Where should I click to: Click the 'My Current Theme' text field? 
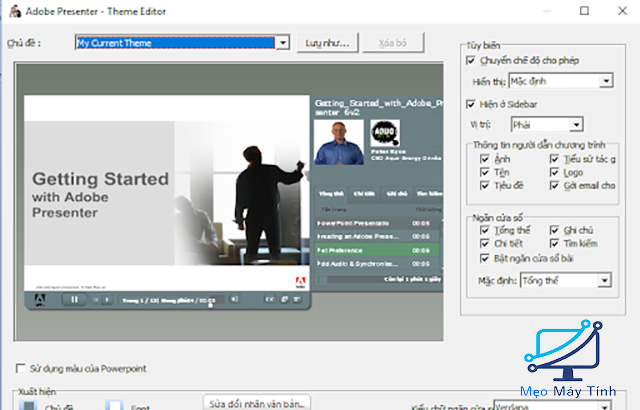[x=176, y=42]
